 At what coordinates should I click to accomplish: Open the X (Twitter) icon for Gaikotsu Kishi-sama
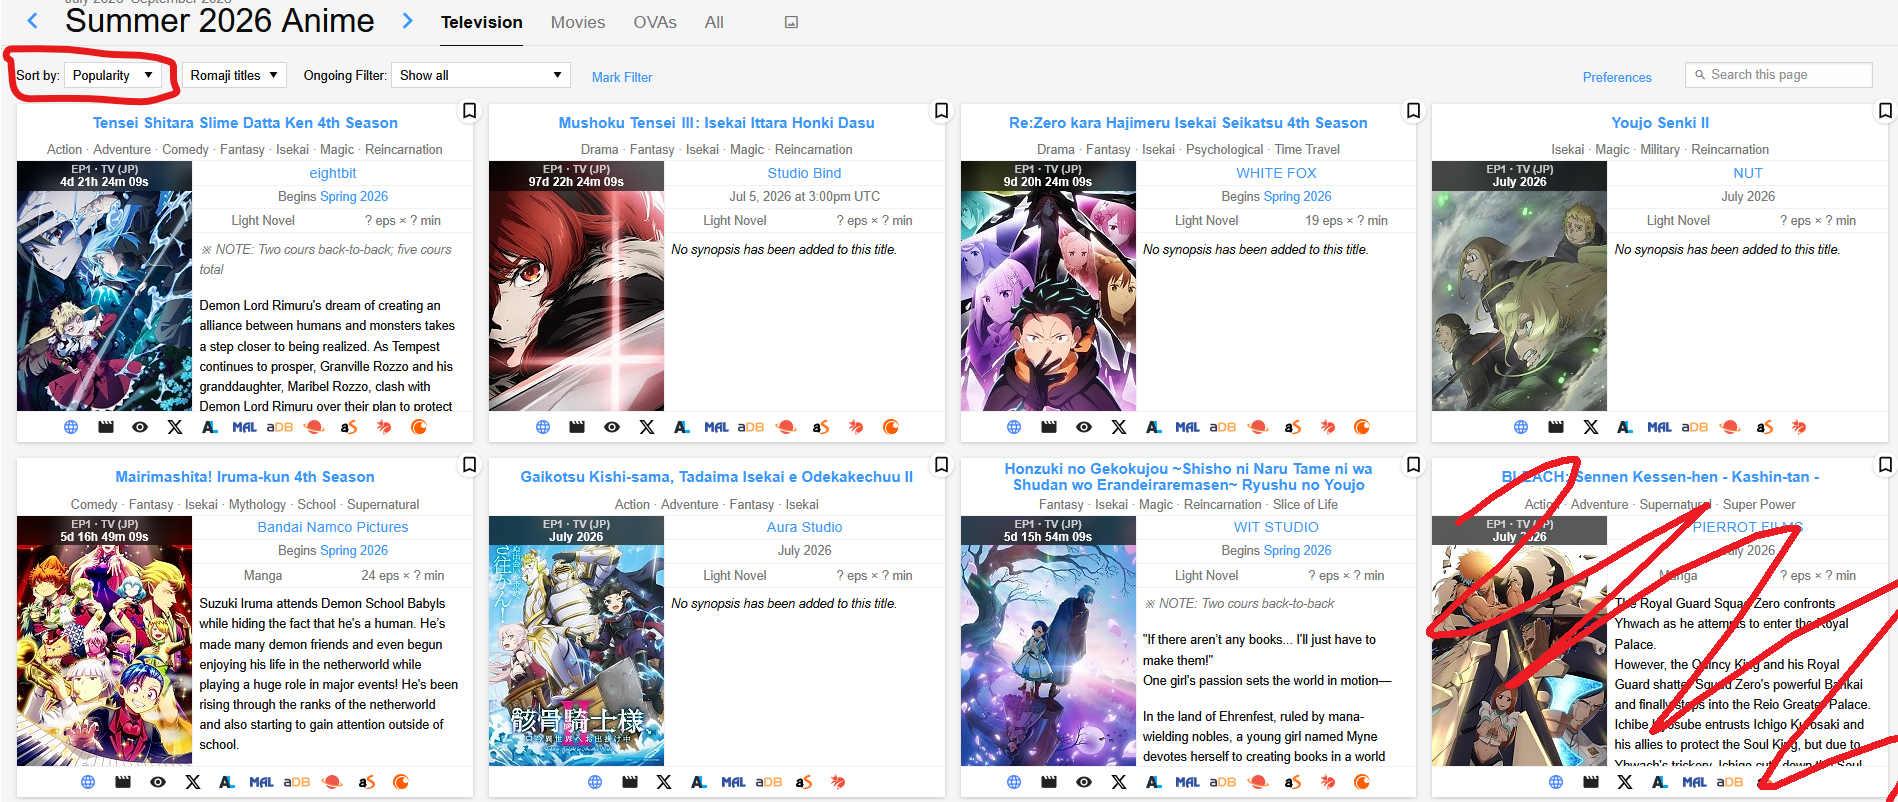tap(664, 782)
